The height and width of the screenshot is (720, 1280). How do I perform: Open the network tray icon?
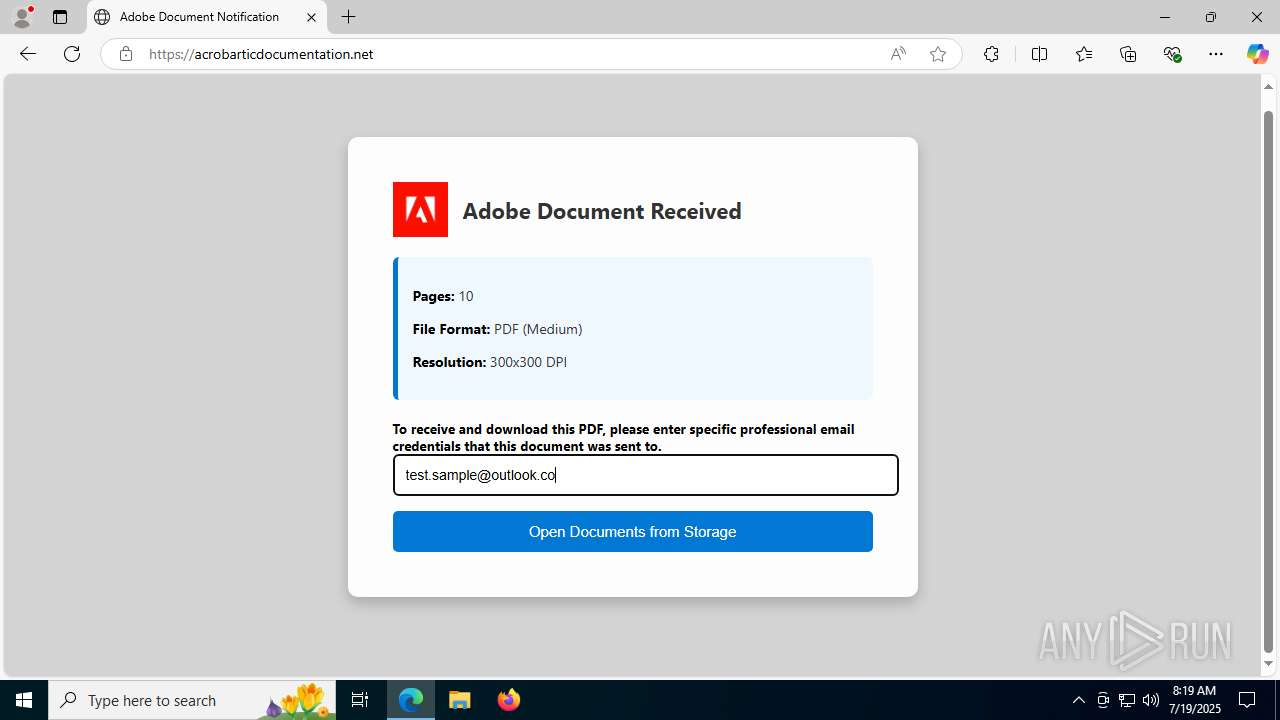(1127, 700)
